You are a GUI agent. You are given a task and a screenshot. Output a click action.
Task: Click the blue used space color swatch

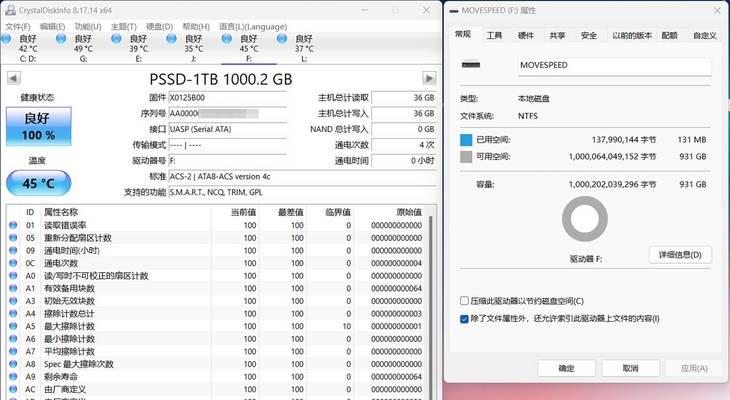tap(466, 140)
